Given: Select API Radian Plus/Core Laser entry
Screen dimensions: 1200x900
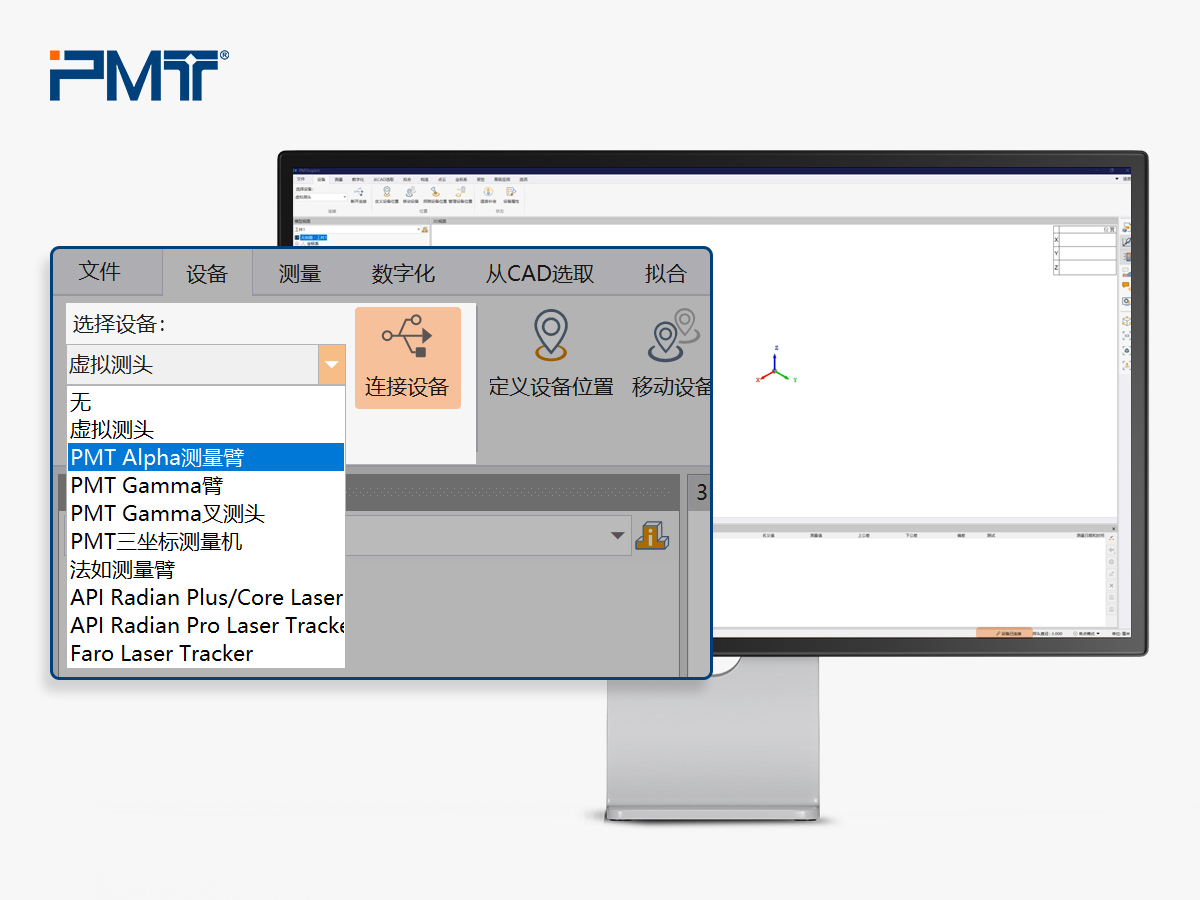Looking at the screenshot, I should [x=206, y=597].
